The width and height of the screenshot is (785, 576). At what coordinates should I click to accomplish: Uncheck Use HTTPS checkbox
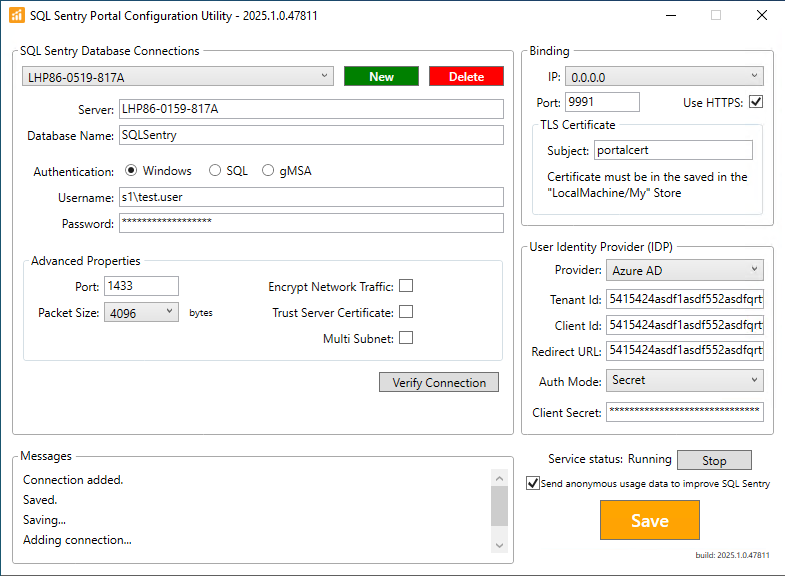pyautogui.click(x=755, y=102)
